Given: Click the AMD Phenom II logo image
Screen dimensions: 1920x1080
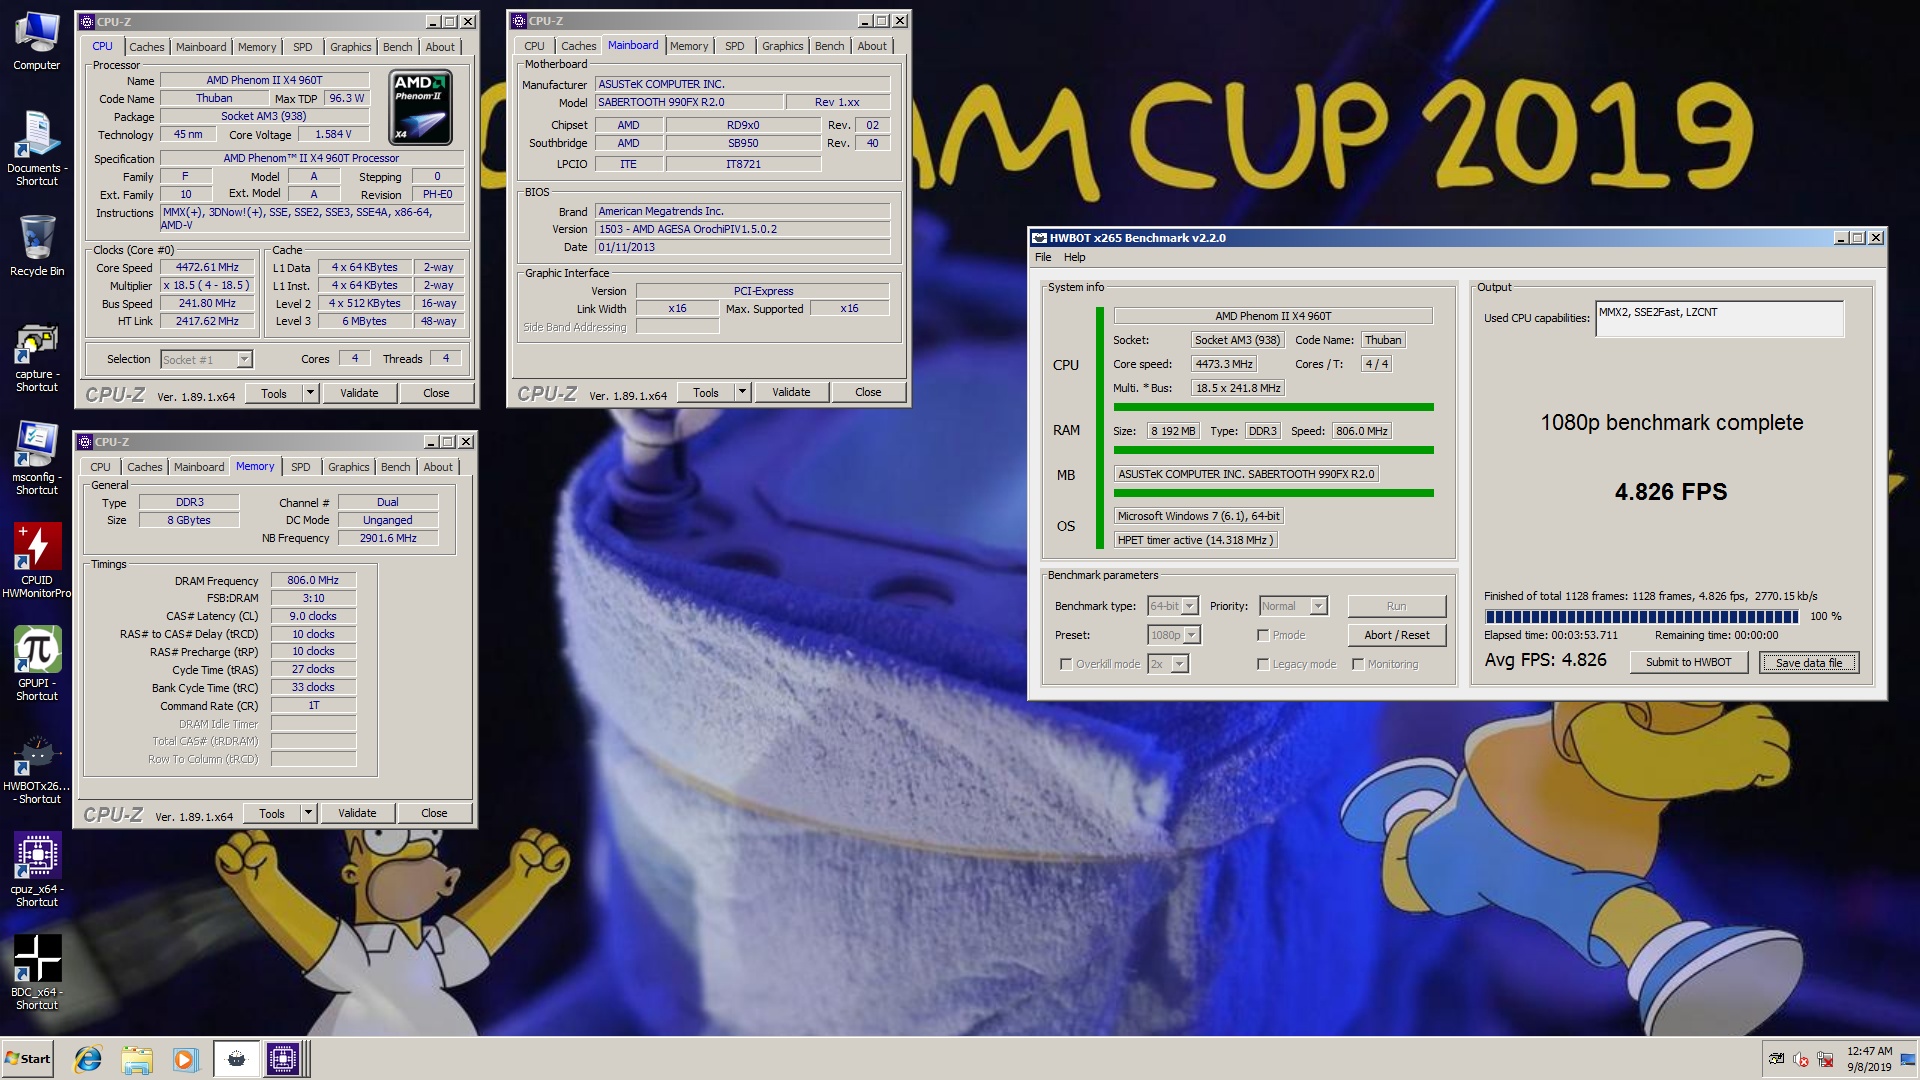Looking at the screenshot, I should click(420, 108).
